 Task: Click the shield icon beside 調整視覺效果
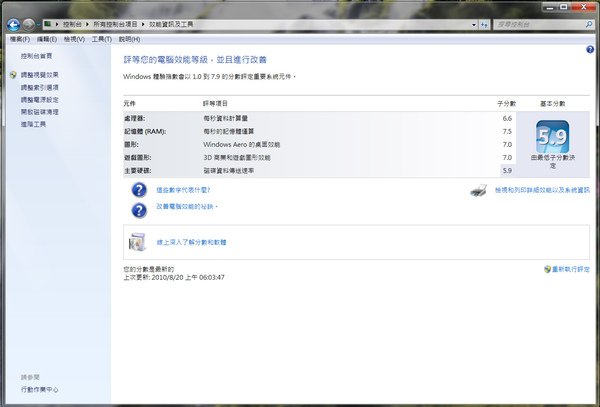tap(13, 75)
